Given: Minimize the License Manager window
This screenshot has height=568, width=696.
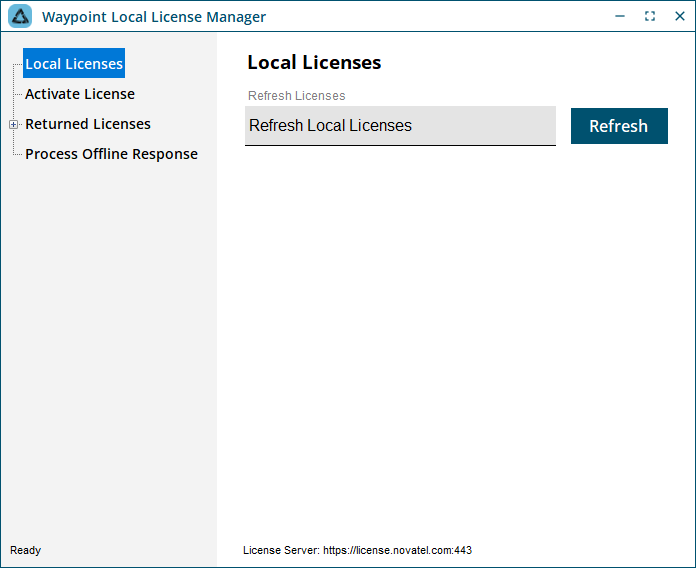Looking at the screenshot, I should 620,16.
